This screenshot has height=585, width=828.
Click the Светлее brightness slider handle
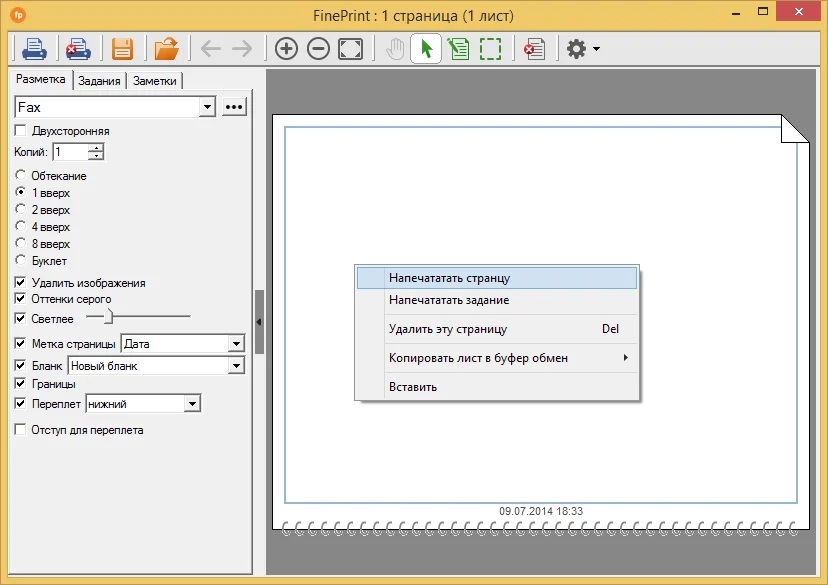coord(108,317)
